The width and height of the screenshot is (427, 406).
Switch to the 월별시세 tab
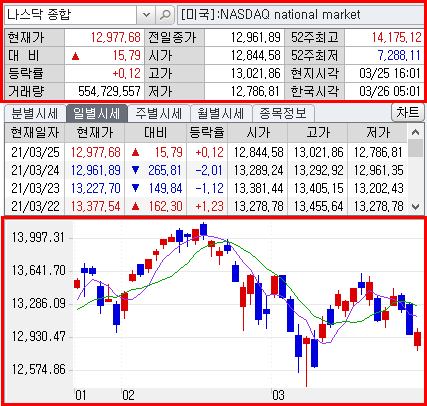(x=221, y=113)
